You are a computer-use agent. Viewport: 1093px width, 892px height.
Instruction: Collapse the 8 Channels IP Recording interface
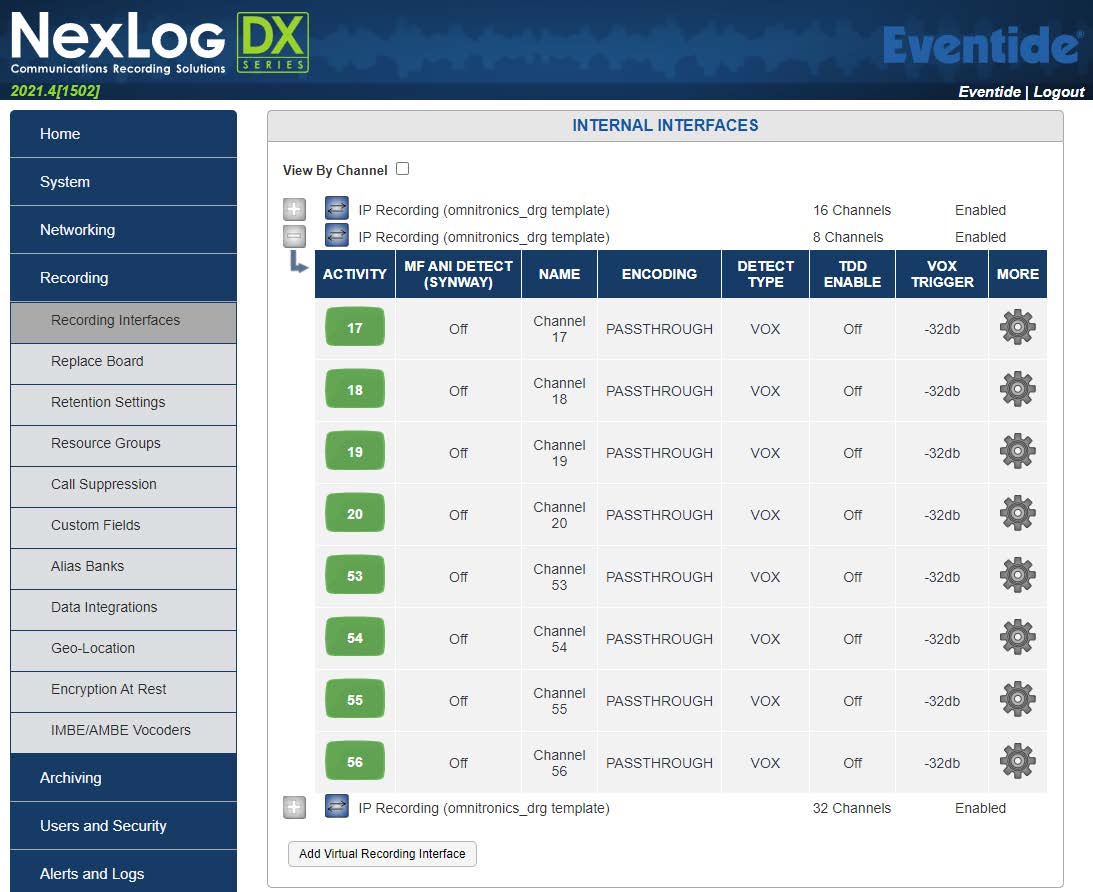coord(294,237)
